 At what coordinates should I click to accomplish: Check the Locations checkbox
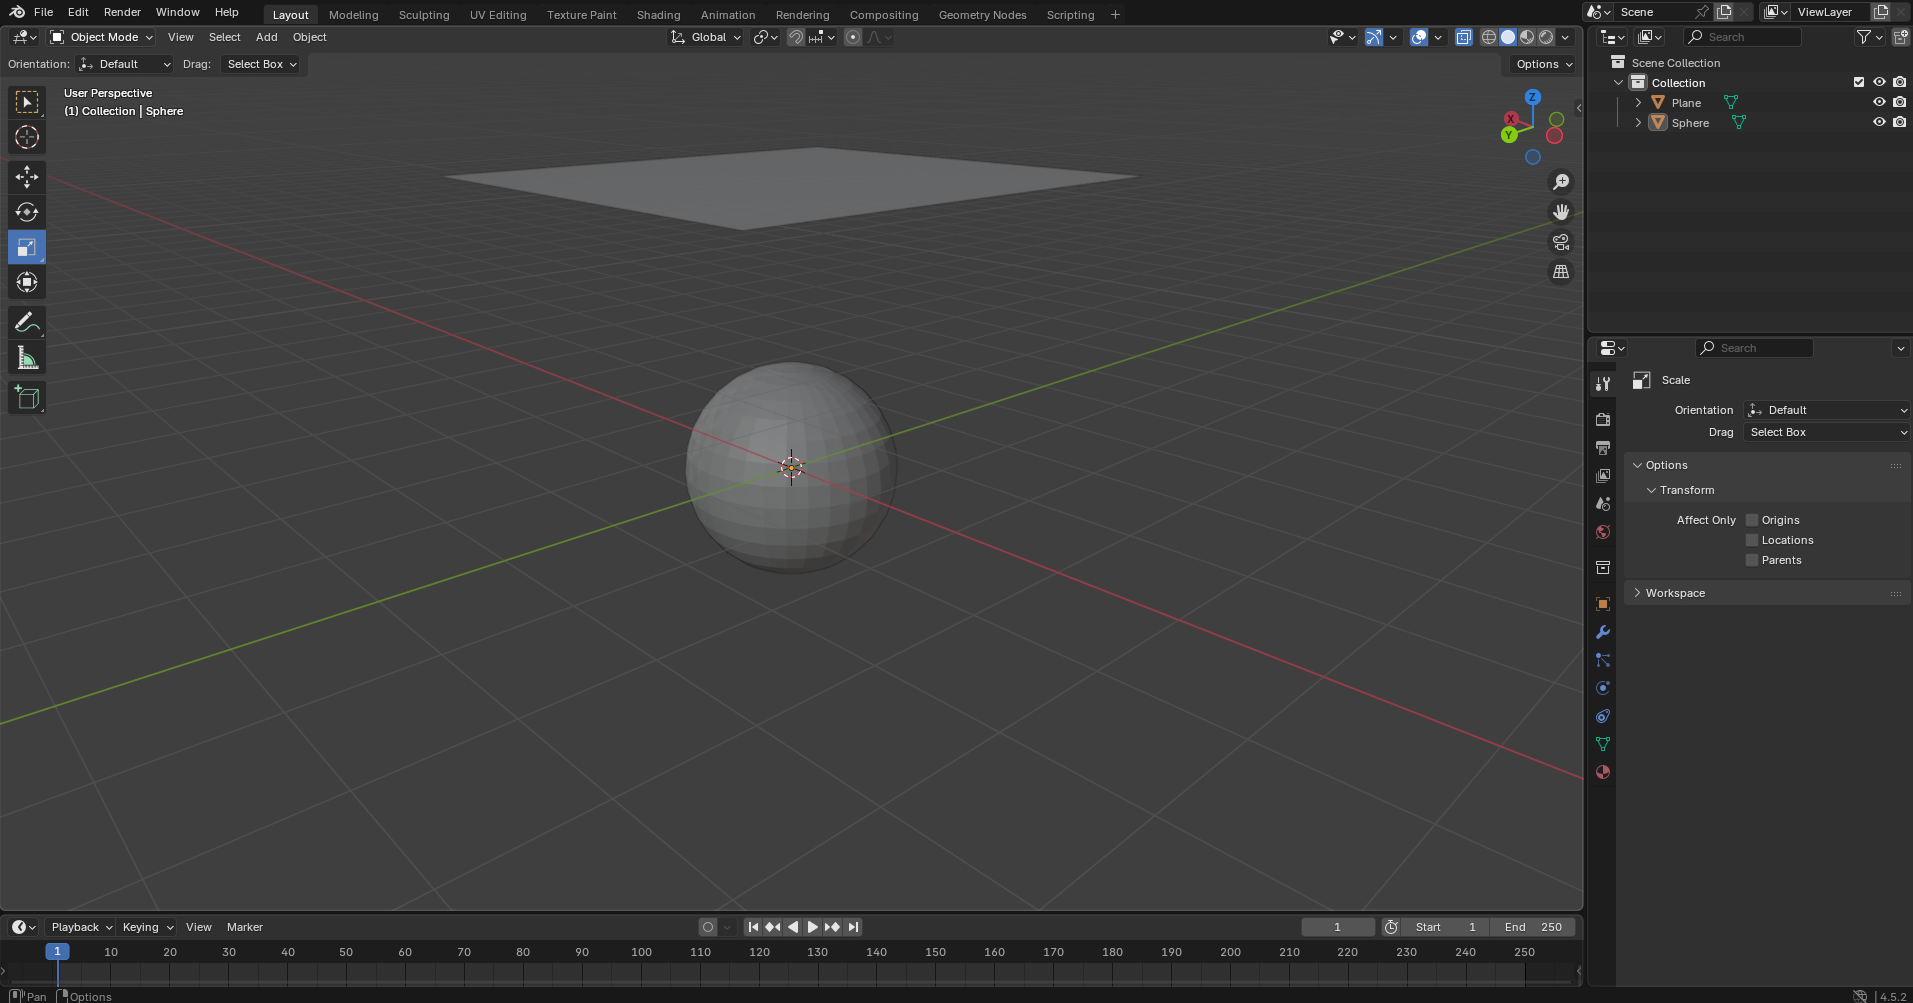1751,540
